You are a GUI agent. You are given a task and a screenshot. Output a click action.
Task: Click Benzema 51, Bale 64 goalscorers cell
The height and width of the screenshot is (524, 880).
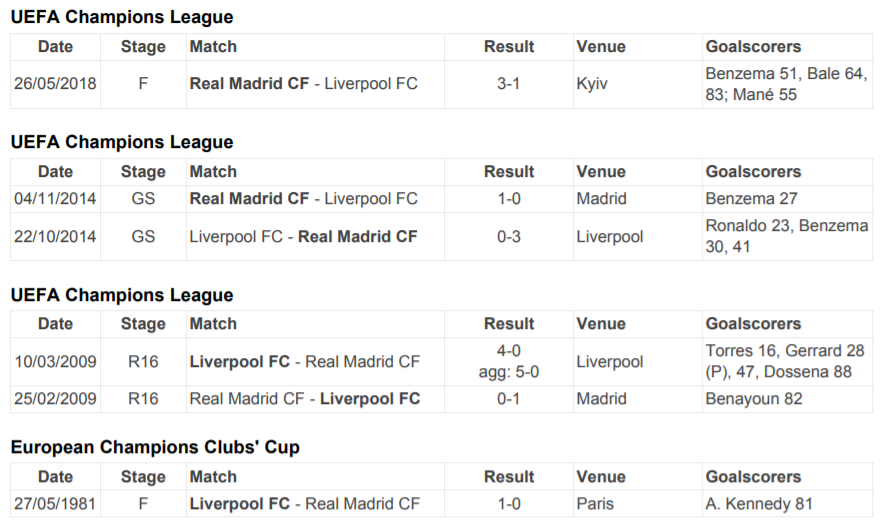(787, 84)
